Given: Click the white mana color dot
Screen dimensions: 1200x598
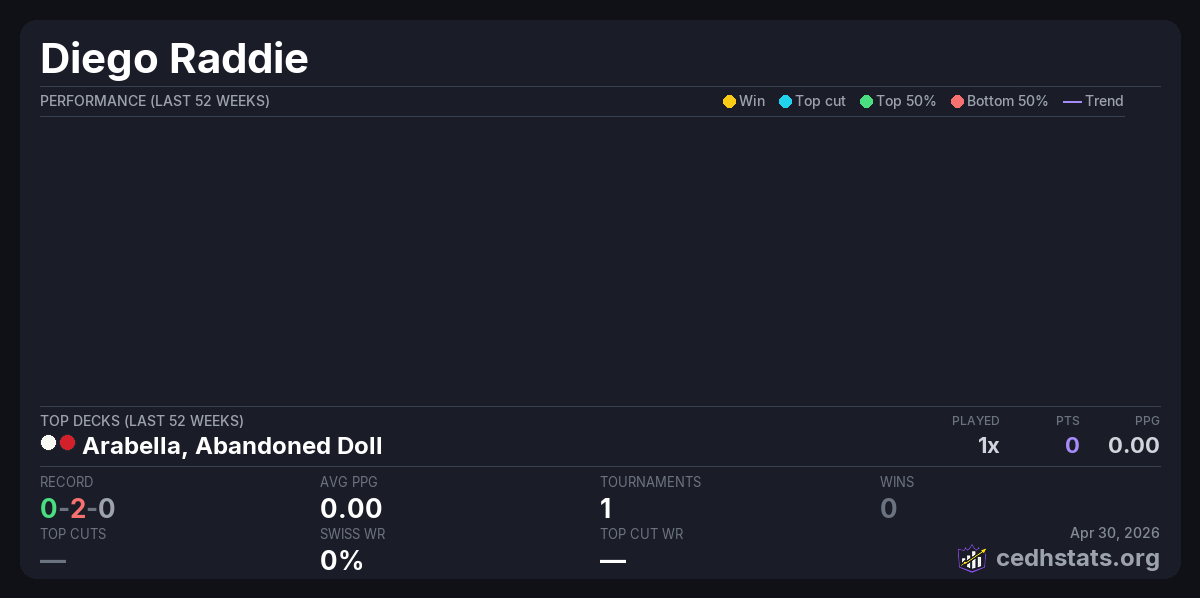Looking at the screenshot, I should [48, 443].
